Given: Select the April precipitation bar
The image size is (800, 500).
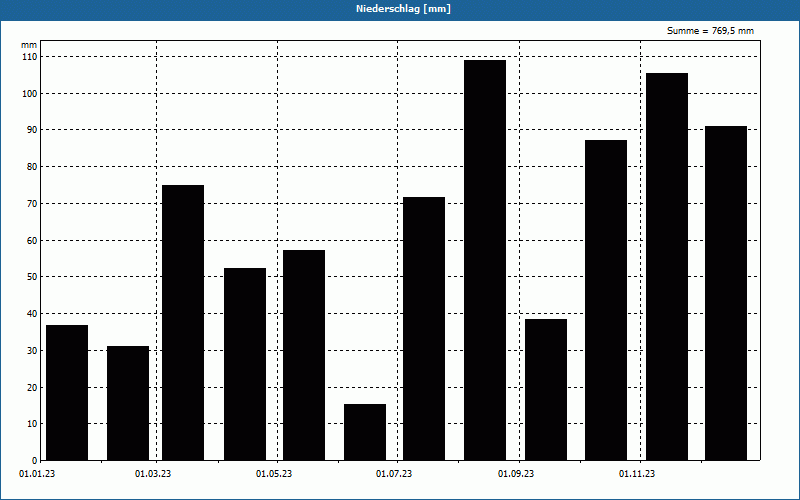Looking at the screenshot, I should pos(245,364).
